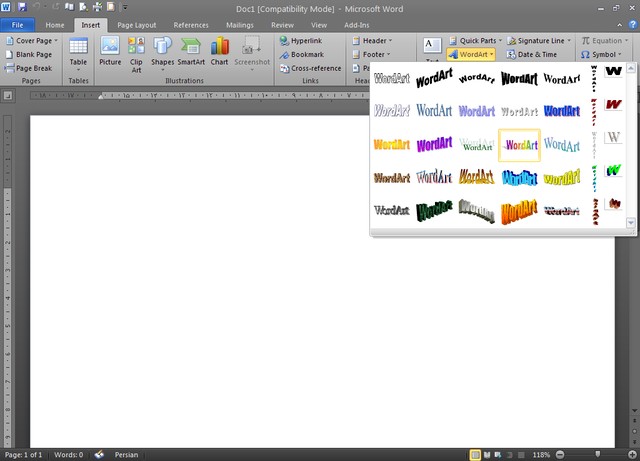Insert a Picture from the ribbon
Viewport: 640px width, 461px height.
pos(110,51)
